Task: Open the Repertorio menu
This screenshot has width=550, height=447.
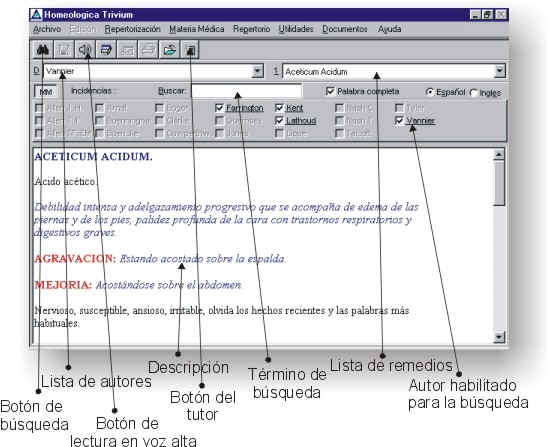Action: click(x=251, y=29)
